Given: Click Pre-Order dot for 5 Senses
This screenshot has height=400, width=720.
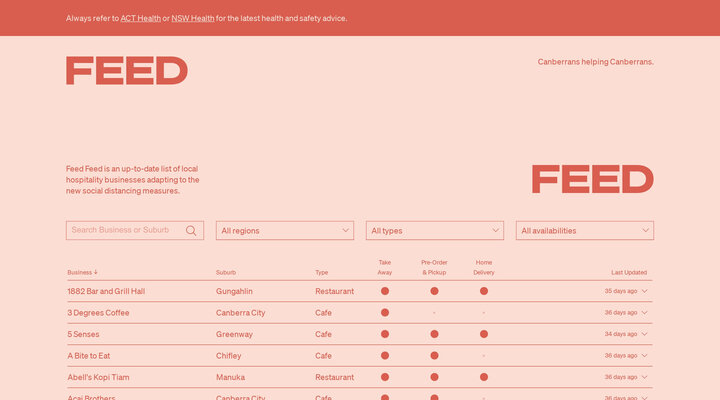Looking at the screenshot, I should (434, 334).
